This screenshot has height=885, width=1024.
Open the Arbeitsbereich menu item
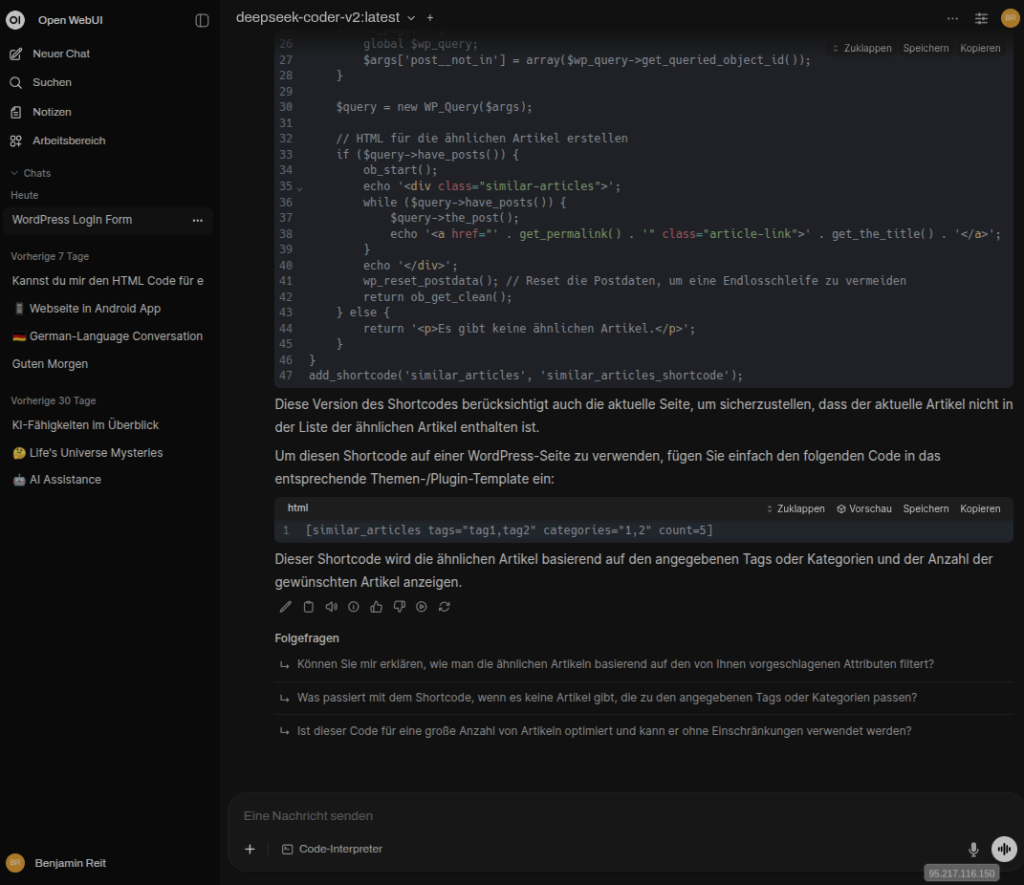pyautogui.click(x=68, y=141)
